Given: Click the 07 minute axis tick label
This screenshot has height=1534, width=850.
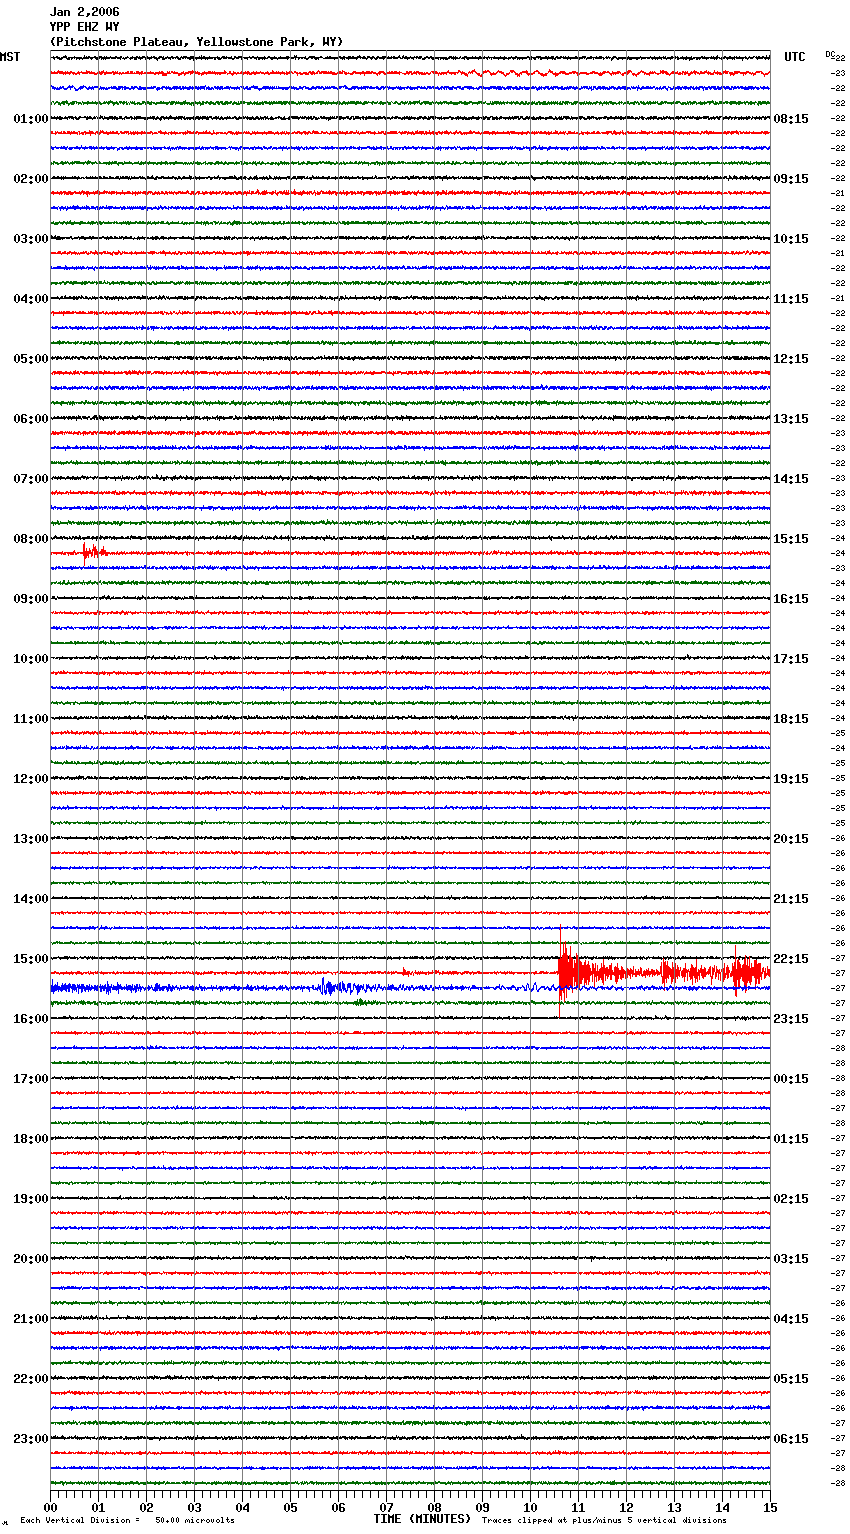Looking at the screenshot, I should tap(386, 1507).
